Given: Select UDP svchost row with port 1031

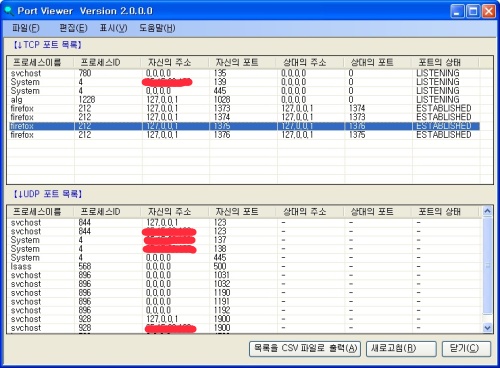Looking at the screenshot, I should pos(244,275).
